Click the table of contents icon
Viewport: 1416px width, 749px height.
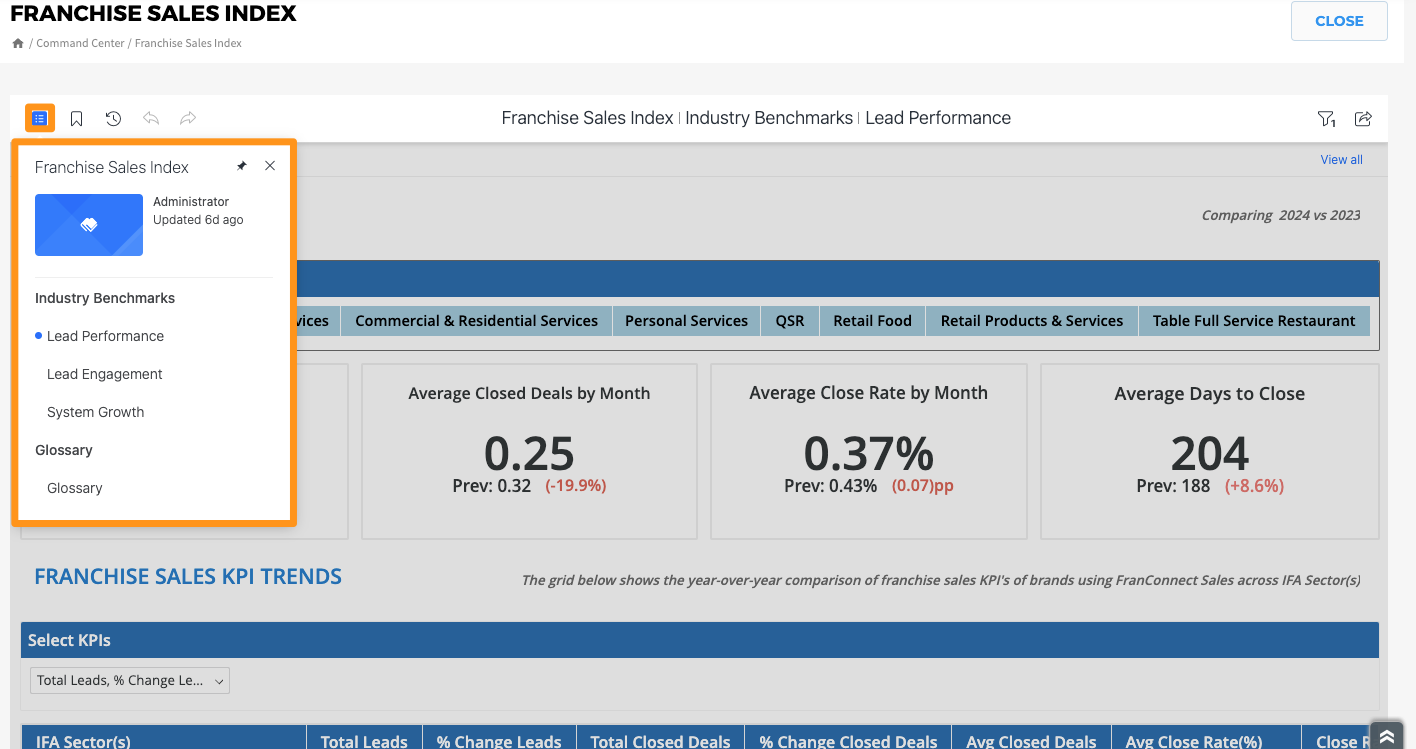(39, 118)
